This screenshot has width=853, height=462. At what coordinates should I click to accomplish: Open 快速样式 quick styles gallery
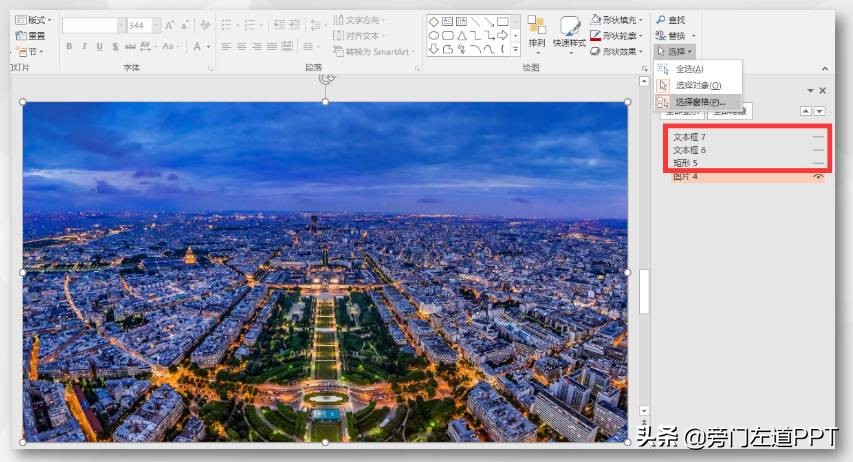coord(569,31)
